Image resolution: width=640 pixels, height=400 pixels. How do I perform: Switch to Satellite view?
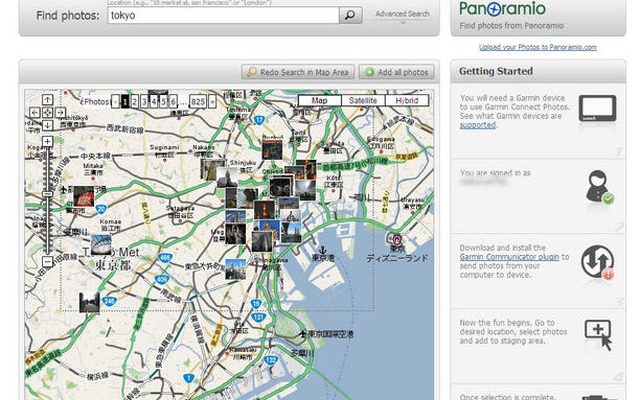tap(363, 100)
